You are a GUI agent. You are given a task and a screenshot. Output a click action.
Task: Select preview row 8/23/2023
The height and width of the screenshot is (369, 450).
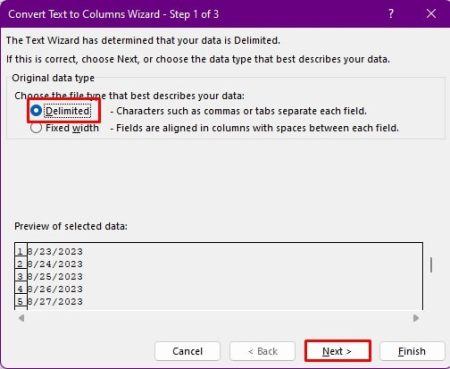55,251
